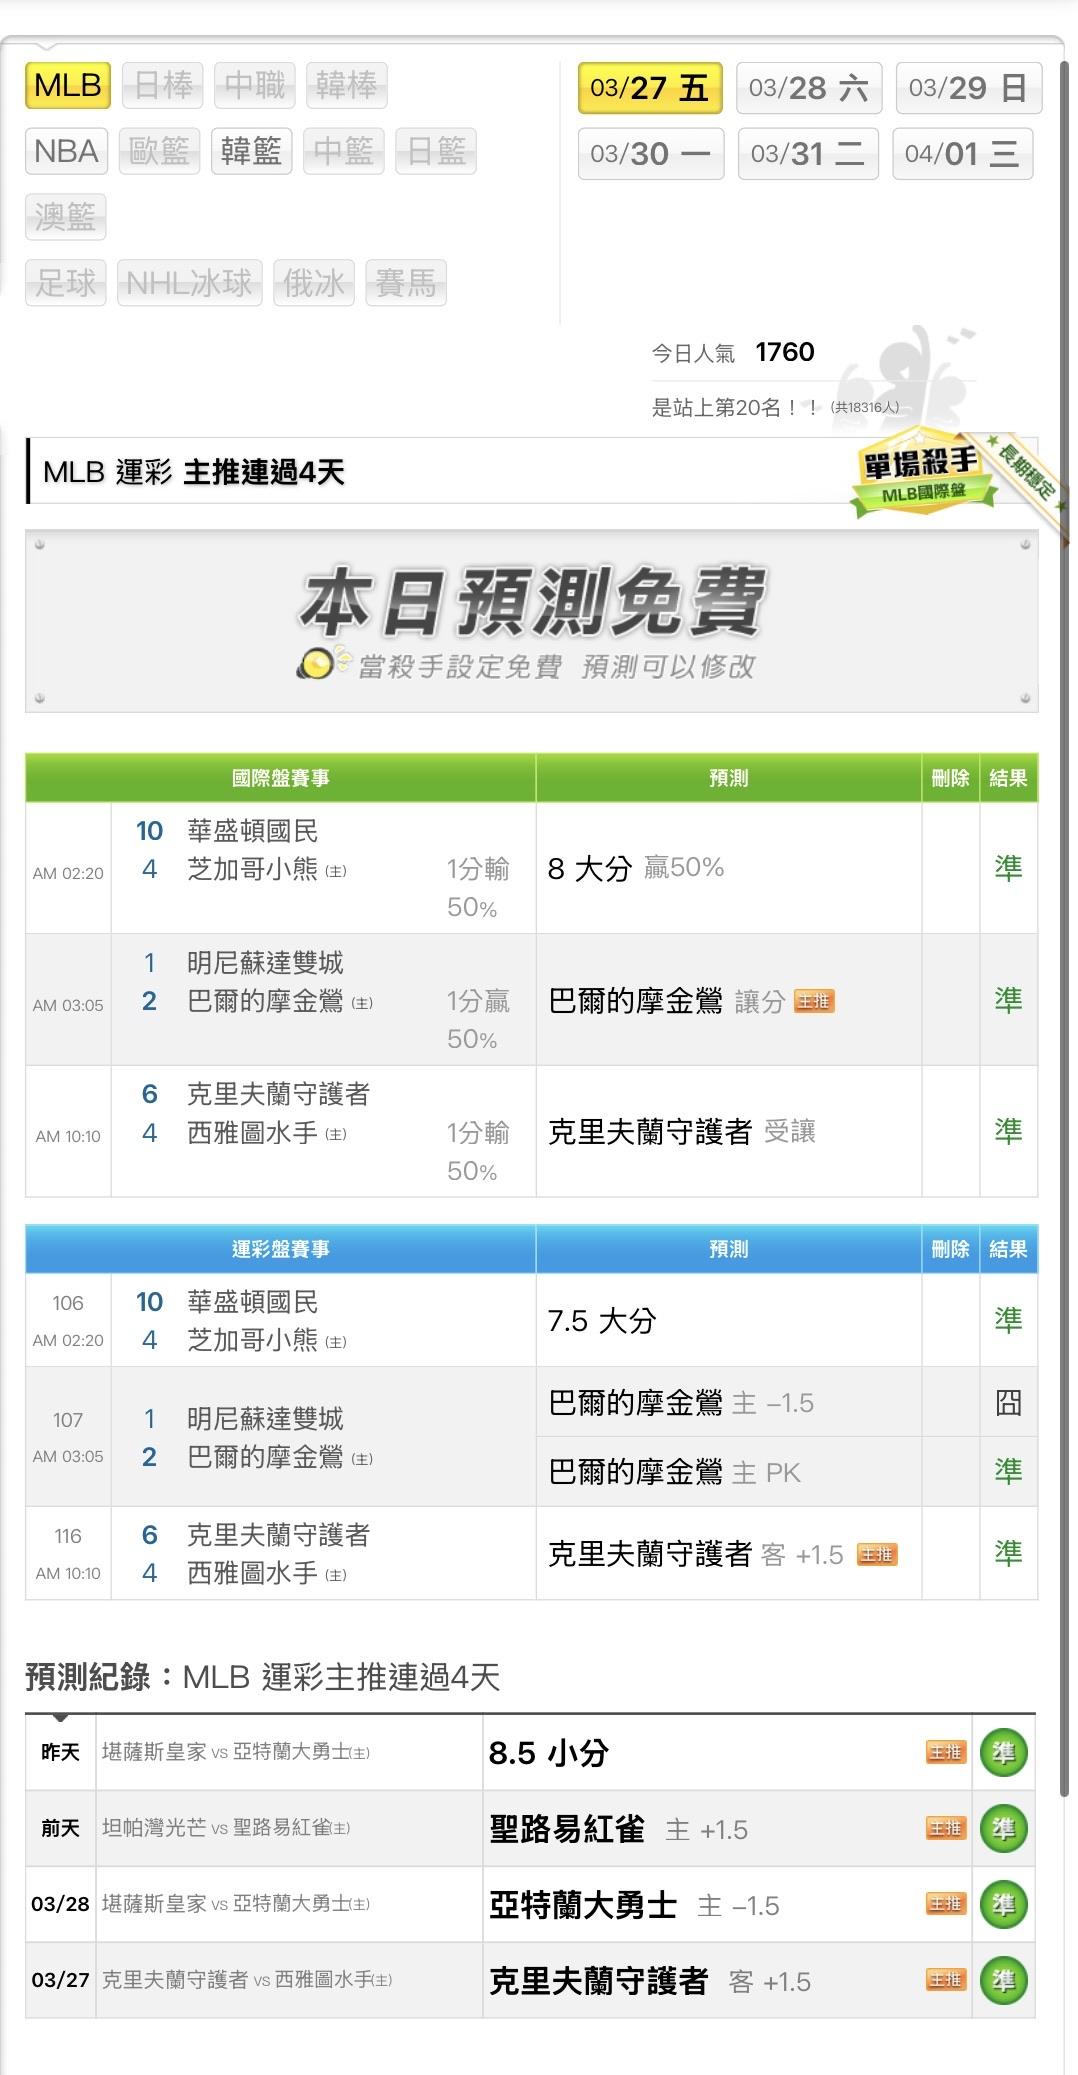Open 坦帕灣光芒 vs 聖路易紅雀 record
Viewport: 1078px width, 2075px height.
226,1828
